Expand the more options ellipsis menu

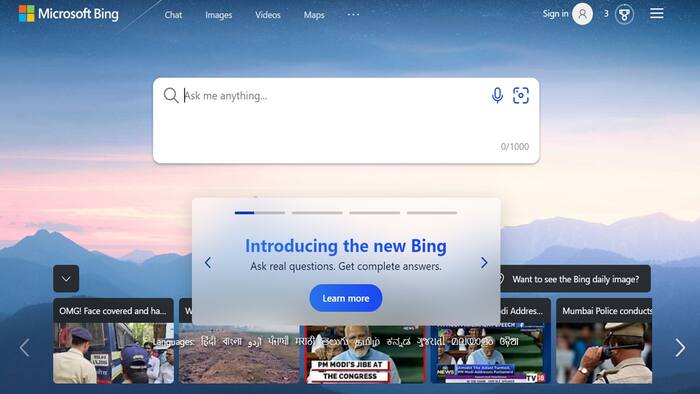click(353, 14)
